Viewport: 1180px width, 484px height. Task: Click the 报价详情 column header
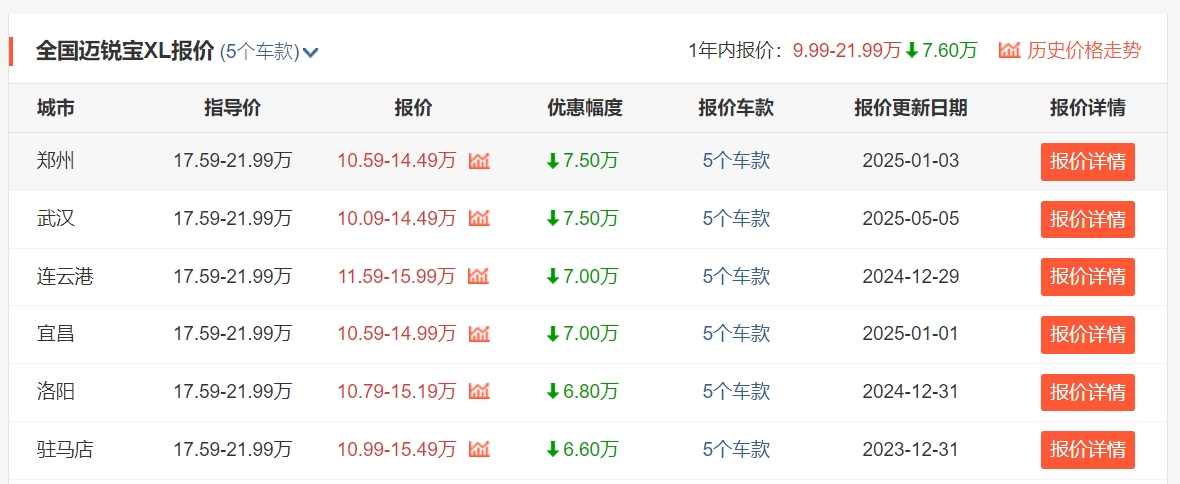(1087, 108)
